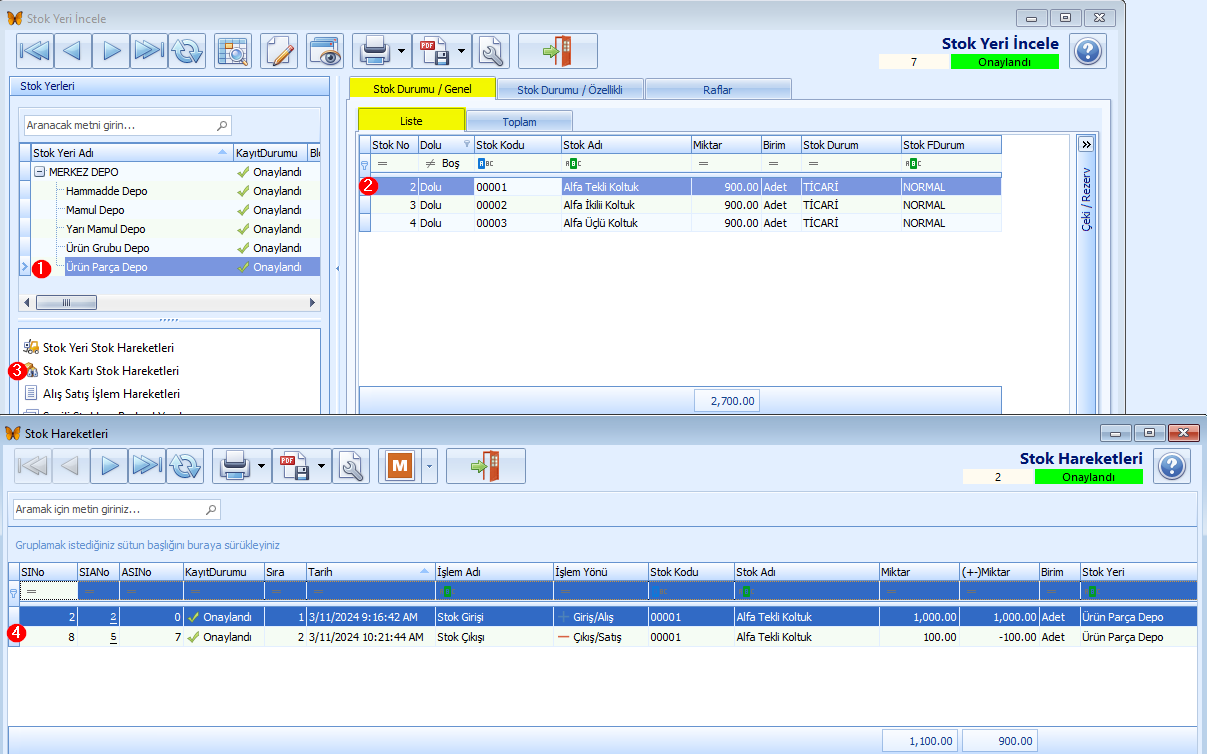Click the stock code 00001 cell in the list
Screen dimensions: 1207x754
coord(517,186)
